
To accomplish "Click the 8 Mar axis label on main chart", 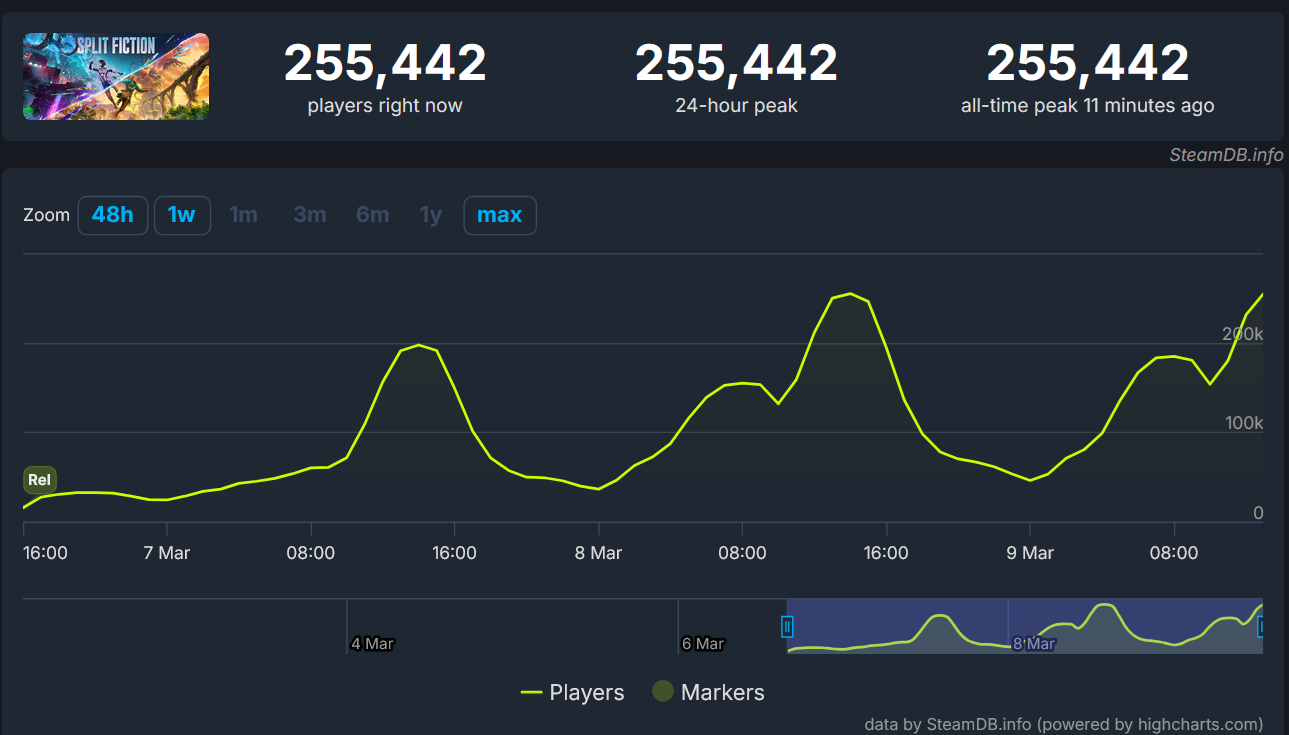I will (x=598, y=552).
